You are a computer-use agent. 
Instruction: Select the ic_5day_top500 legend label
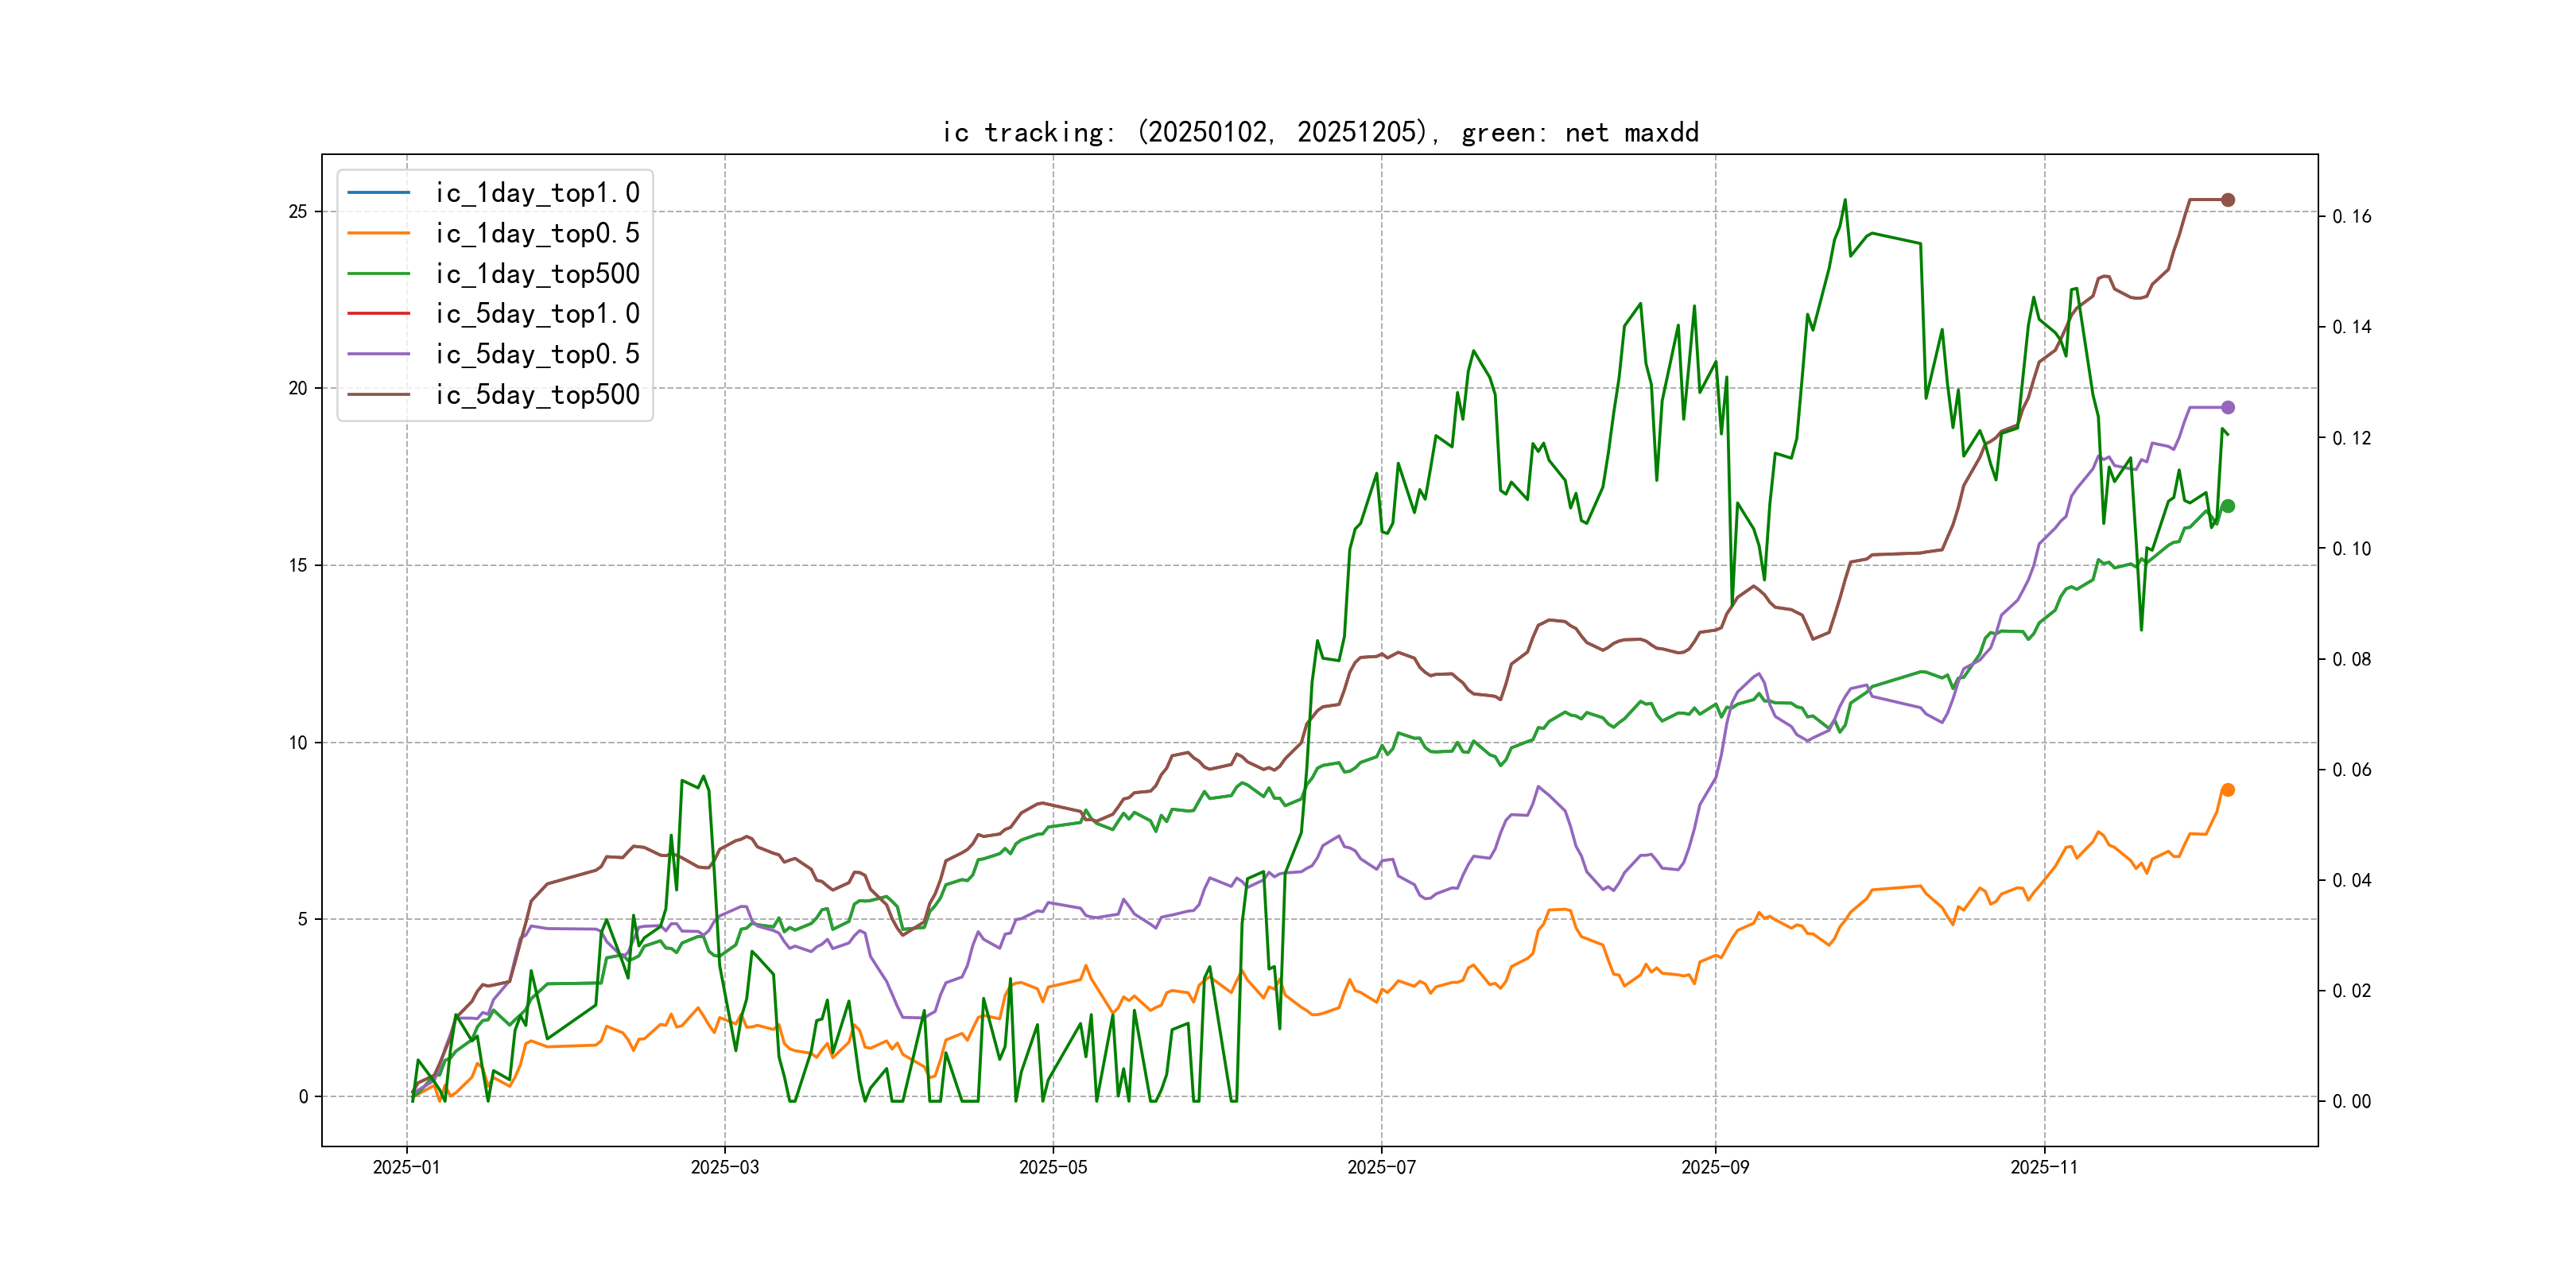tap(537, 394)
